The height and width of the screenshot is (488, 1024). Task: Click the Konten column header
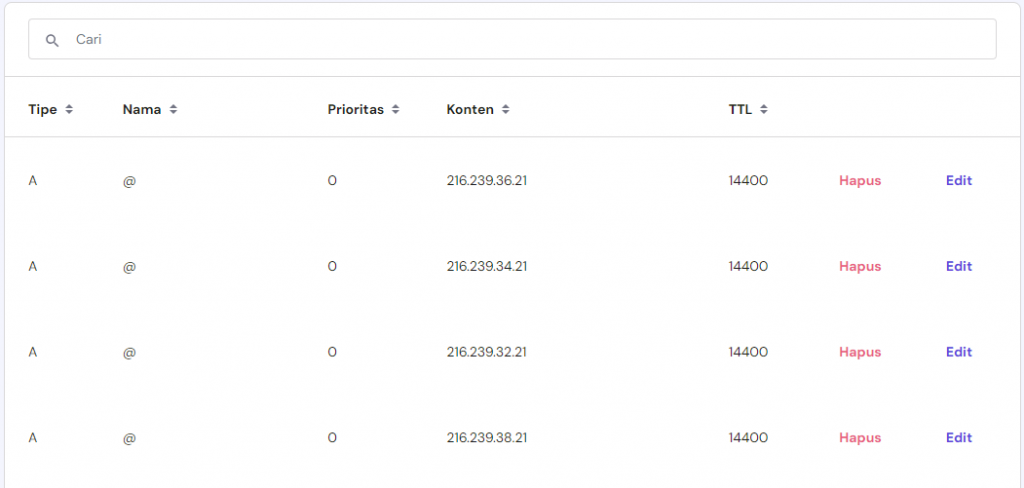[x=470, y=110]
